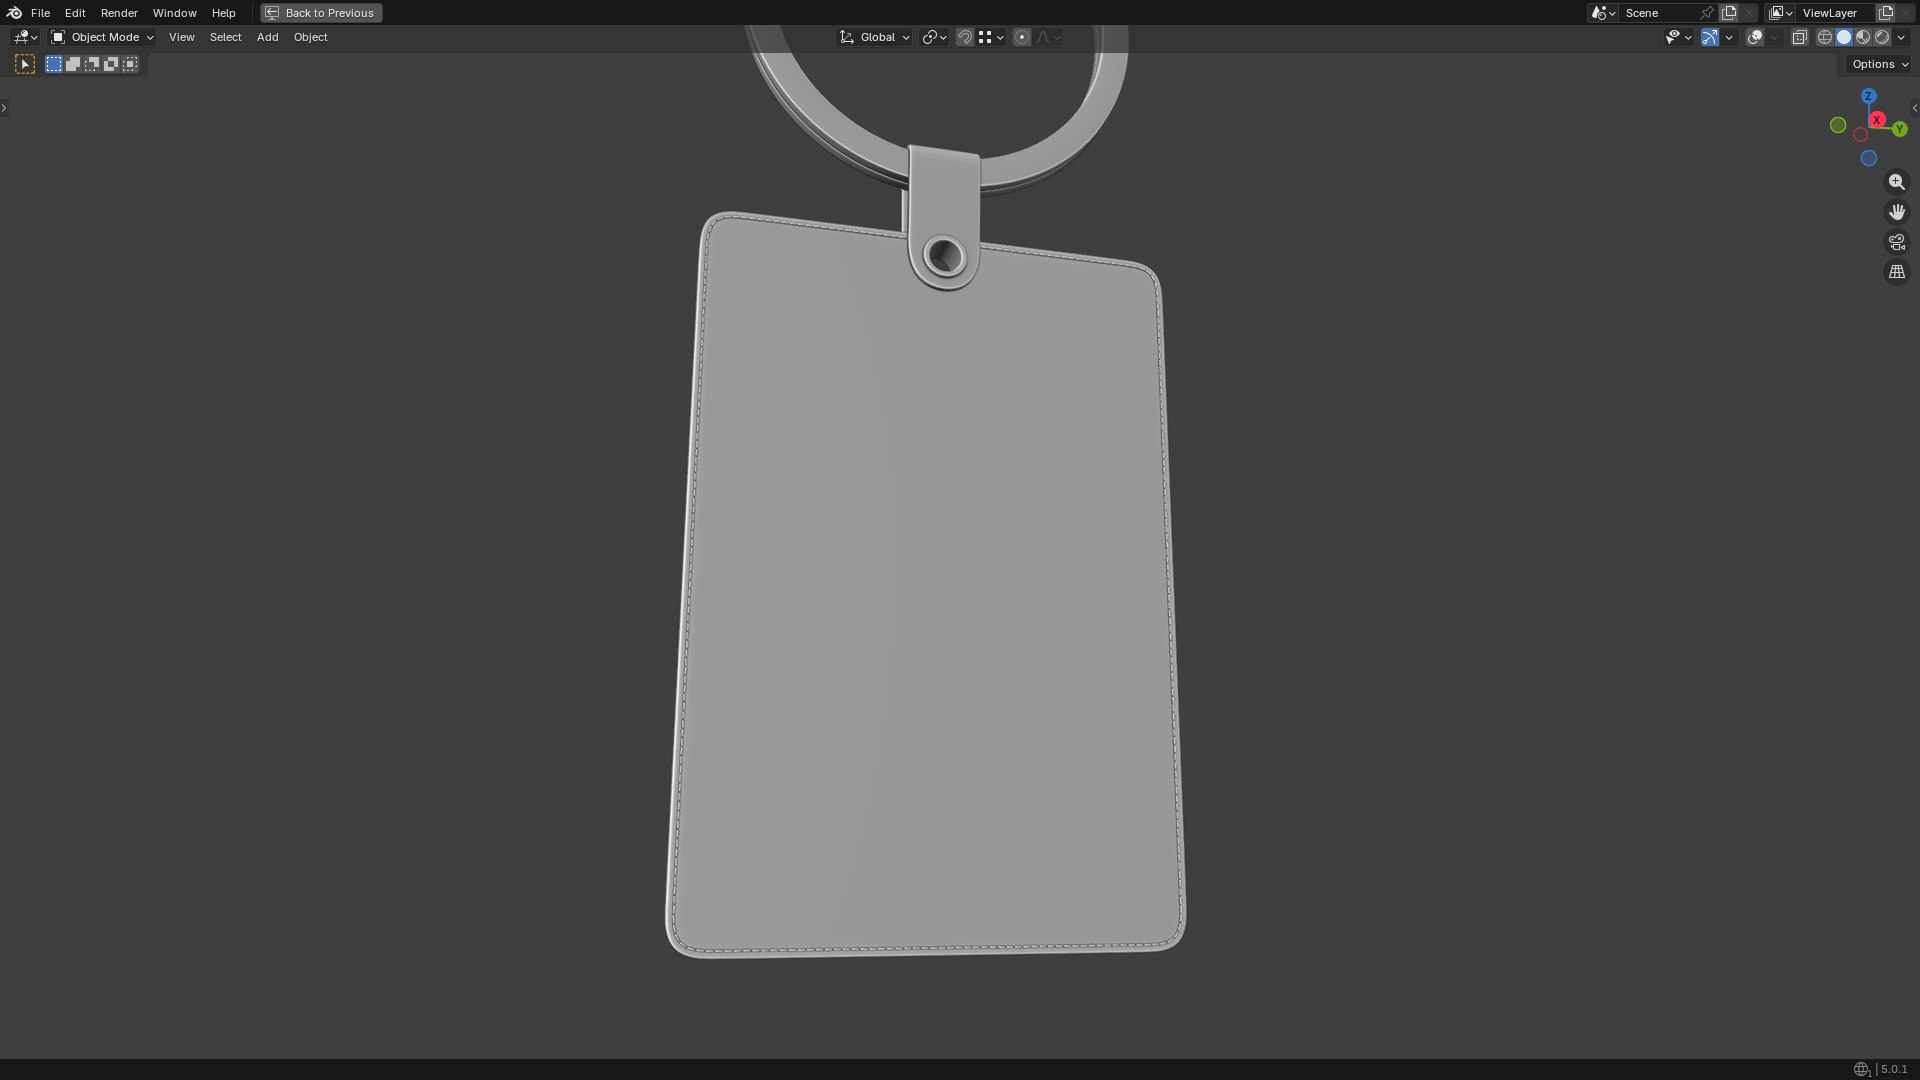Choose the Invert Selection mode icon
Viewport: 1920px width, 1080px height.
(x=111, y=64)
